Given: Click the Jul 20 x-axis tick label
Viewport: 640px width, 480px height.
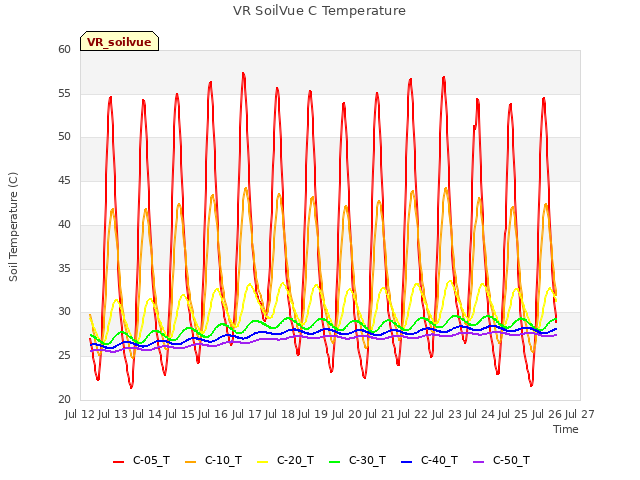Looking at the screenshot, I should pos(347,414).
